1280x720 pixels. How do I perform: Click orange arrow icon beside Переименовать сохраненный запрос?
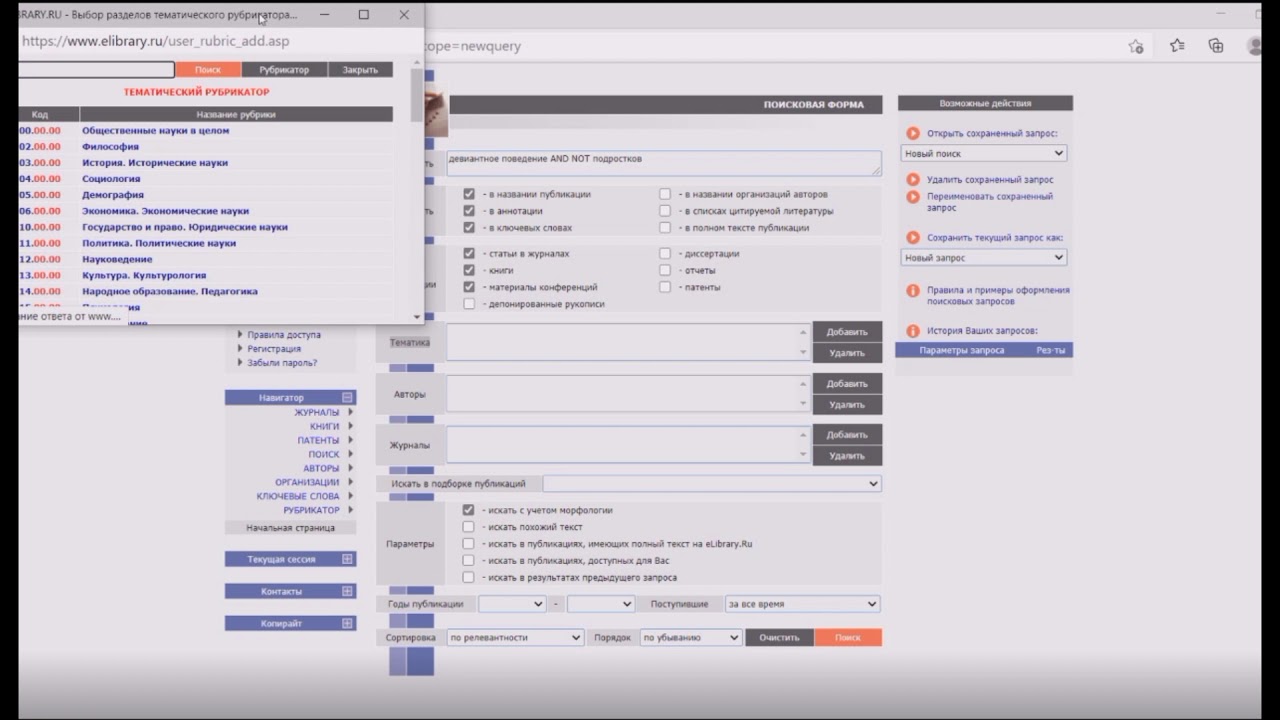[x=913, y=197]
